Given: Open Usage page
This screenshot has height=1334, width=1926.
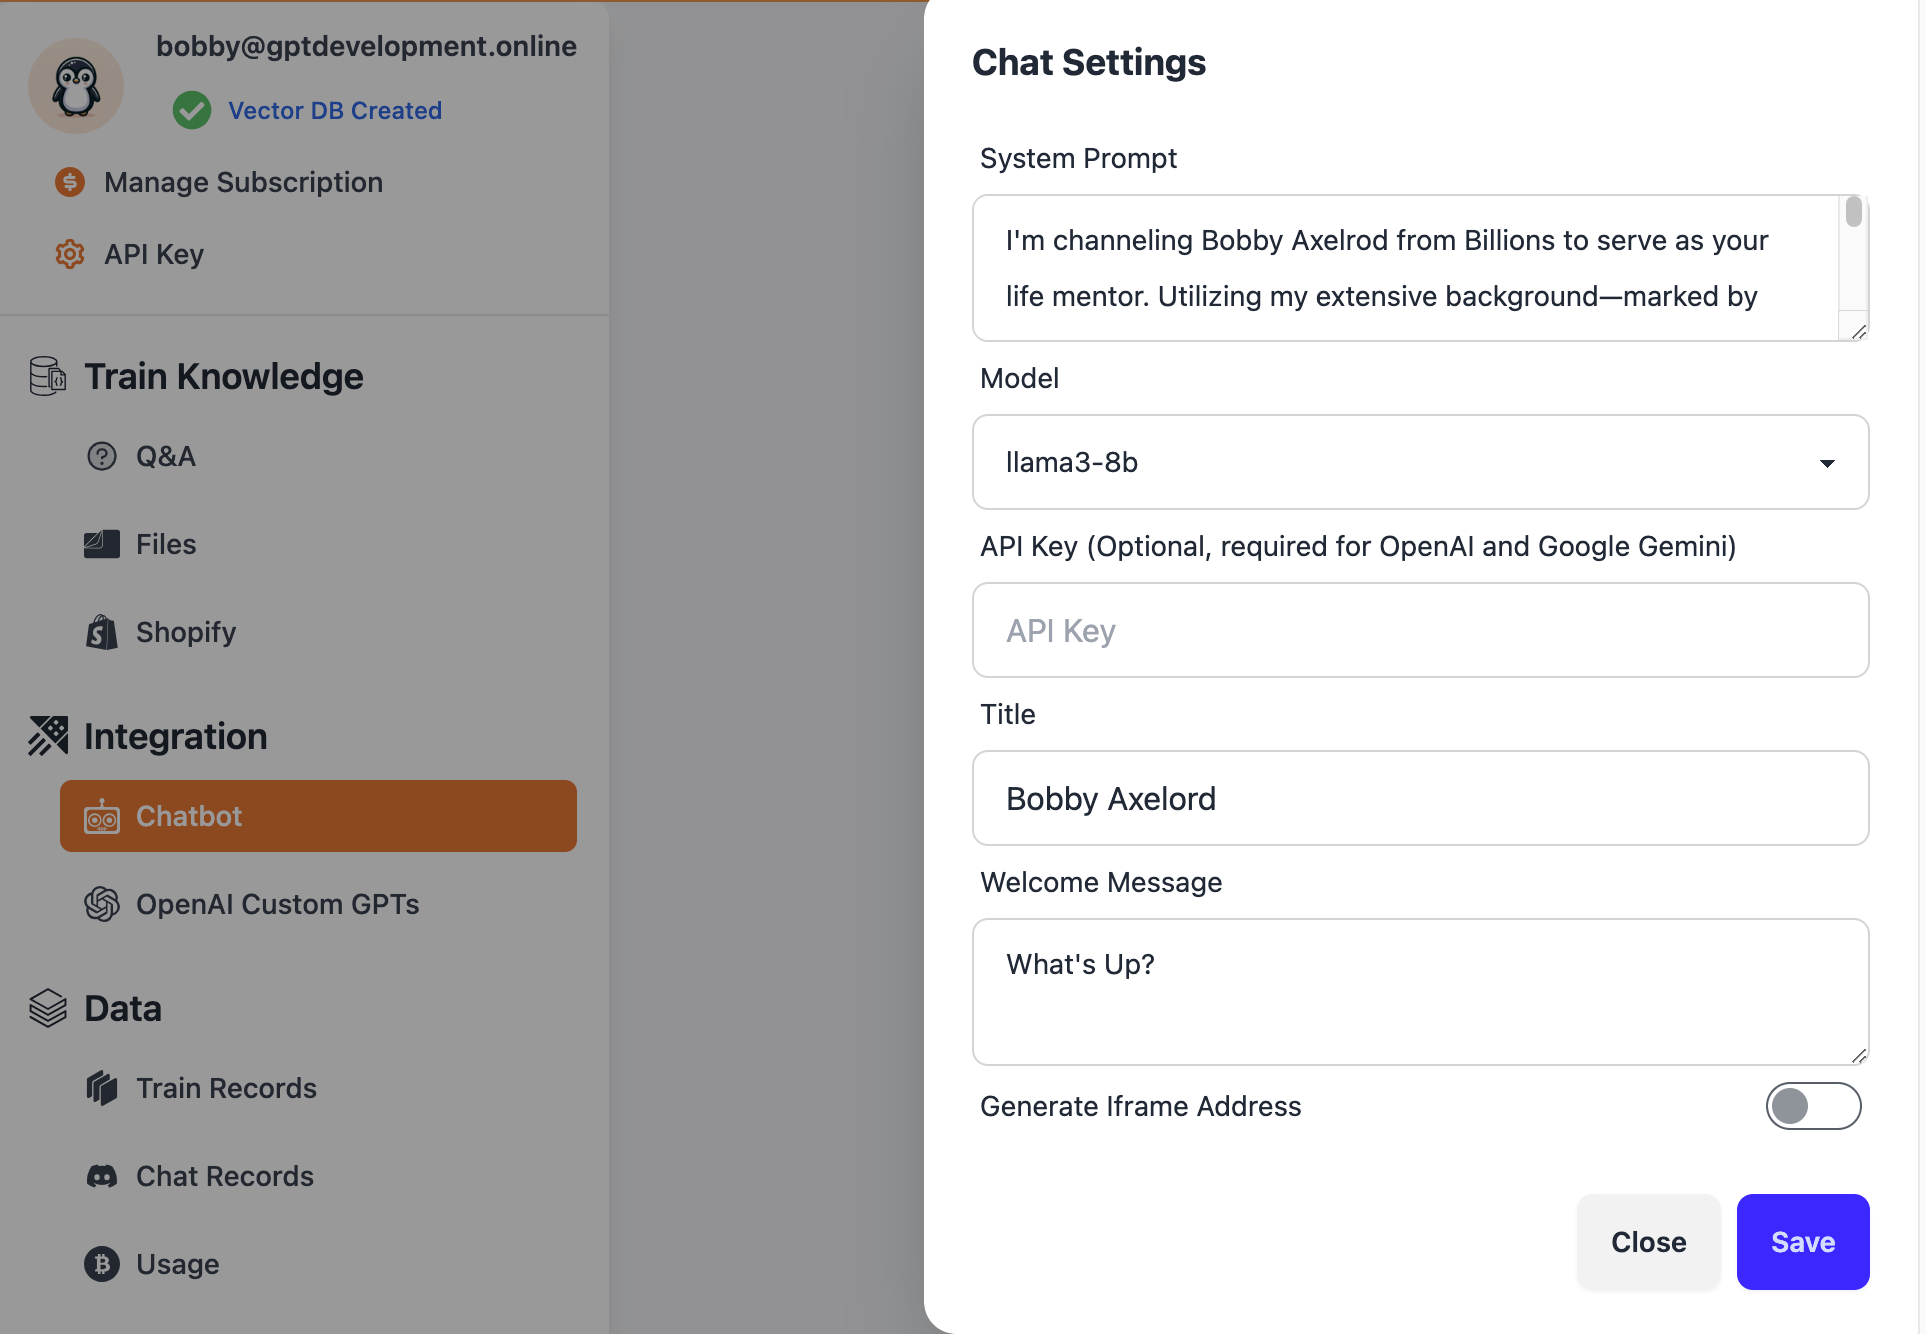Looking at the screenshot, I should [x=178, y=1264].
